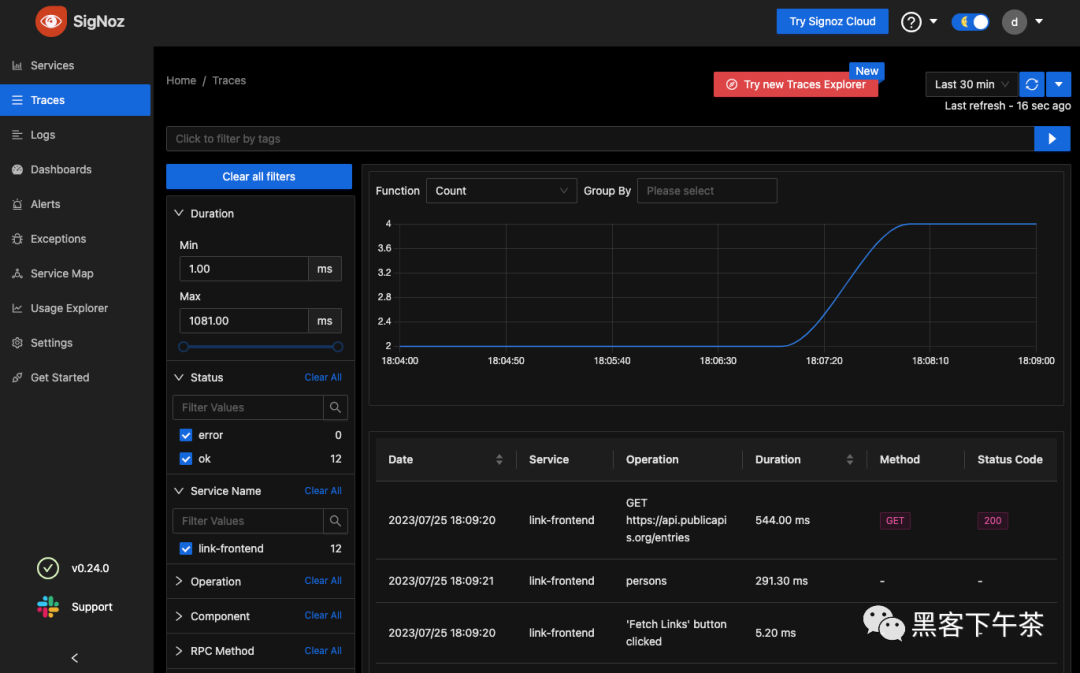1080x673 pixels.
Task: Go to Service Map in sidebar
Action: tap(61, 274)
